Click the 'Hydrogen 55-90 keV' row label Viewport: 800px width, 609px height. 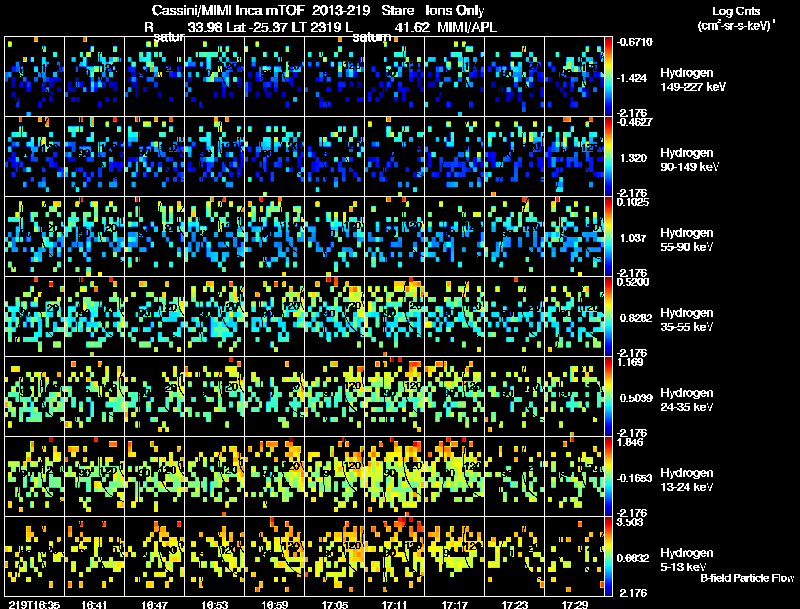pos(687,240)
